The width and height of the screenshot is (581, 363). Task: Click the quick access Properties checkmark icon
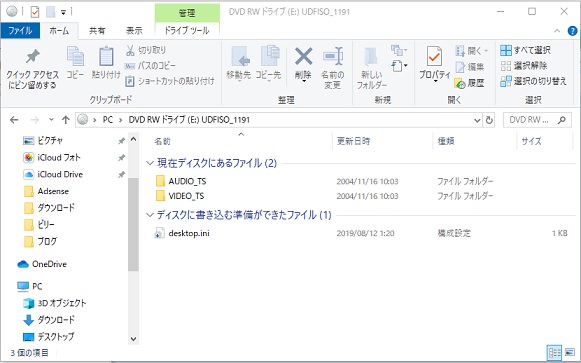(x=35, y=12)
